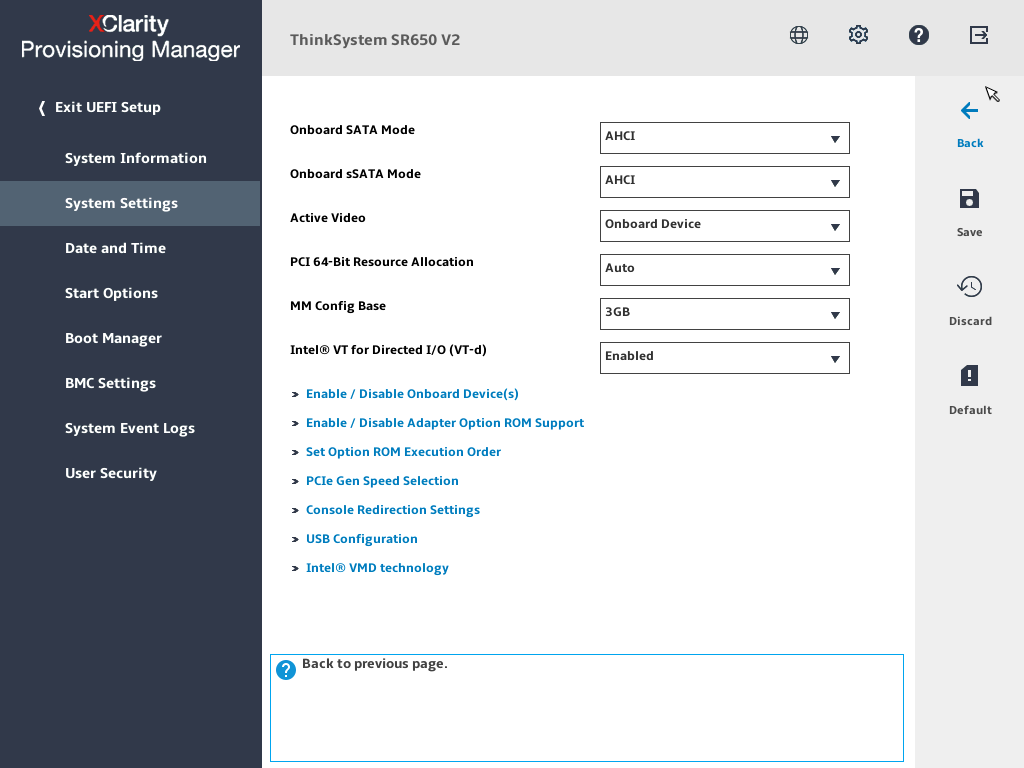This screenshot has height=768, width=1024.
Task: Open Console Redirection Settings
Action: (392, 509)
